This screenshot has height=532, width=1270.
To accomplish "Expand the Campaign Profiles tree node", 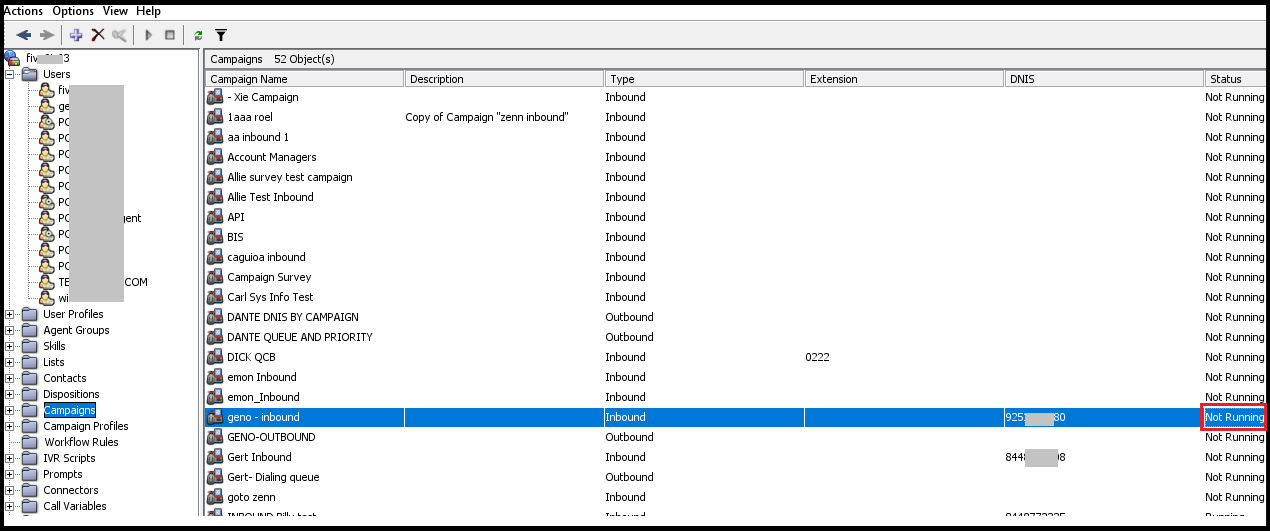I will pyautogui.click(x=10, y=426).
